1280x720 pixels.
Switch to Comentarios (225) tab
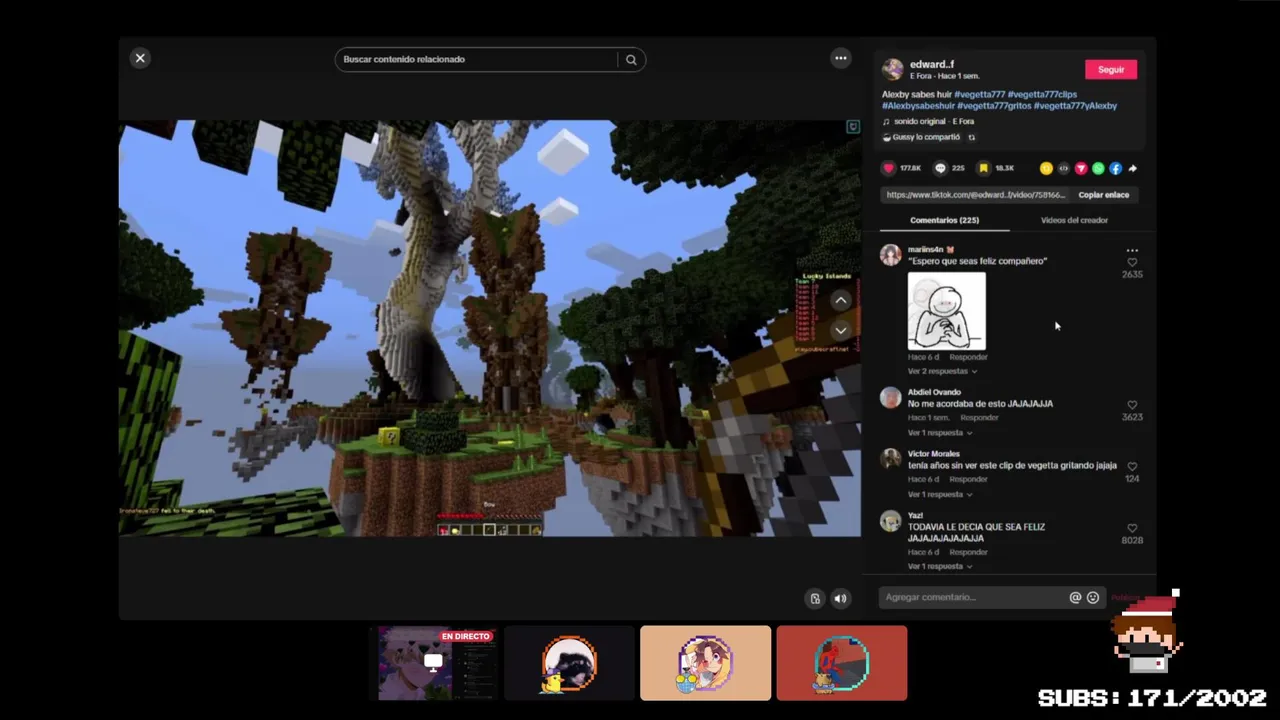[944, 220]
